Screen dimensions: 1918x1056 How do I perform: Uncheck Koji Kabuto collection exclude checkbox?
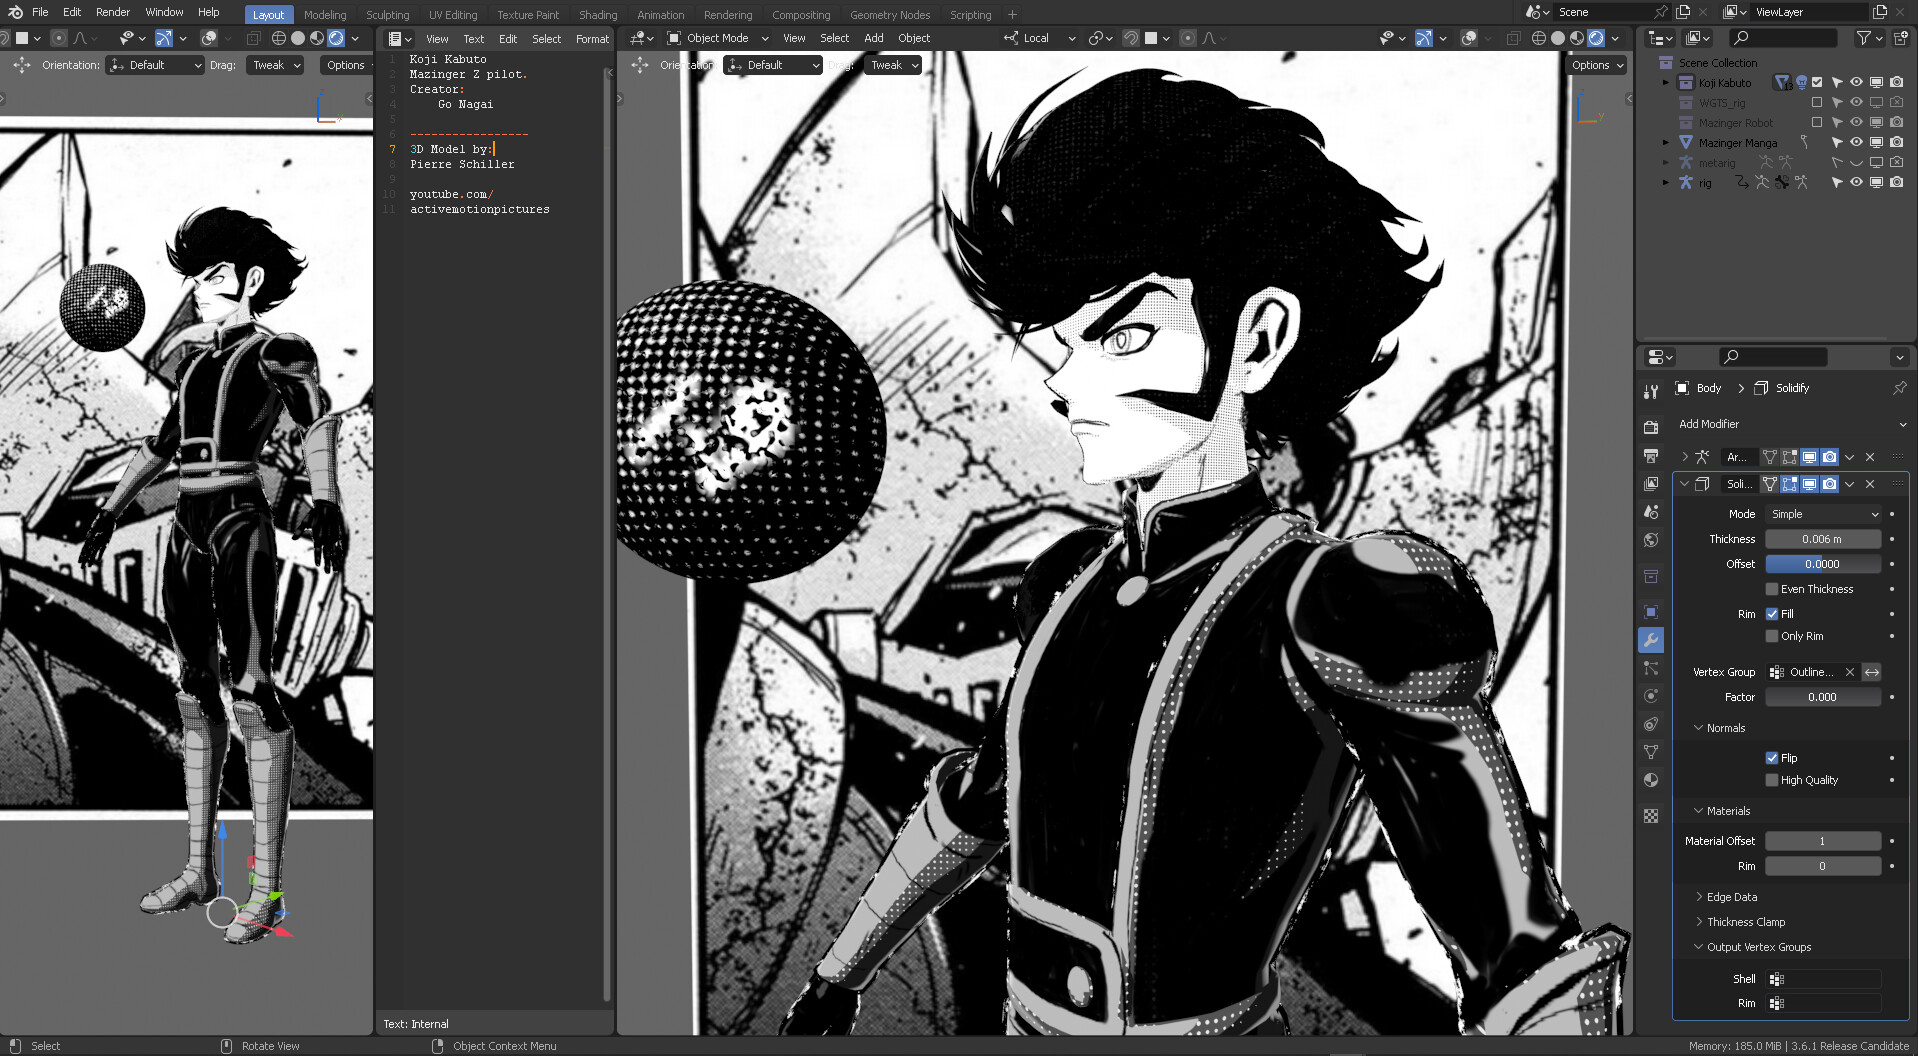(x=1817, y=83)
